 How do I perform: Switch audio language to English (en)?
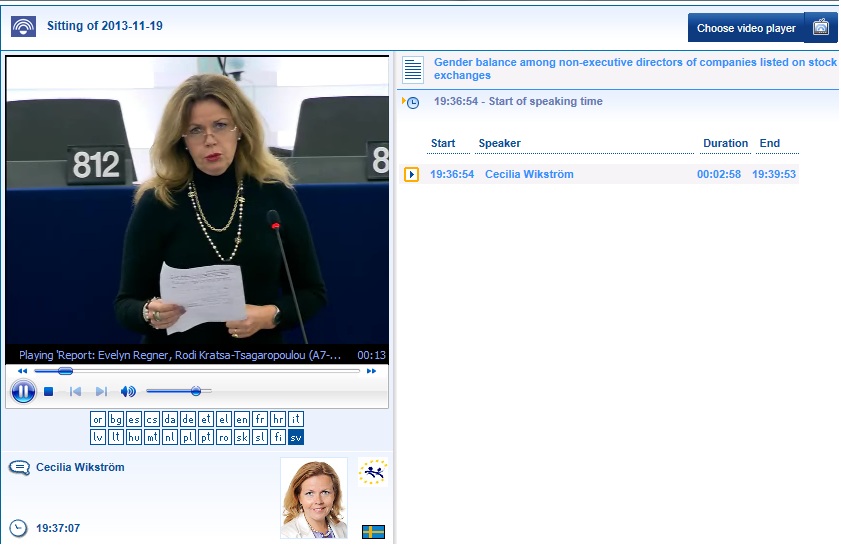click(242, 419)
